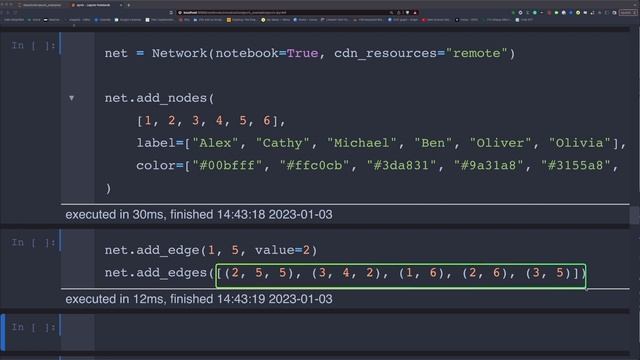The width and height of the screenshot is (640, 360).
Task: Click the closing parenthesis line of add_nodes
Action: pyautogui.click(x=108, y=189)
